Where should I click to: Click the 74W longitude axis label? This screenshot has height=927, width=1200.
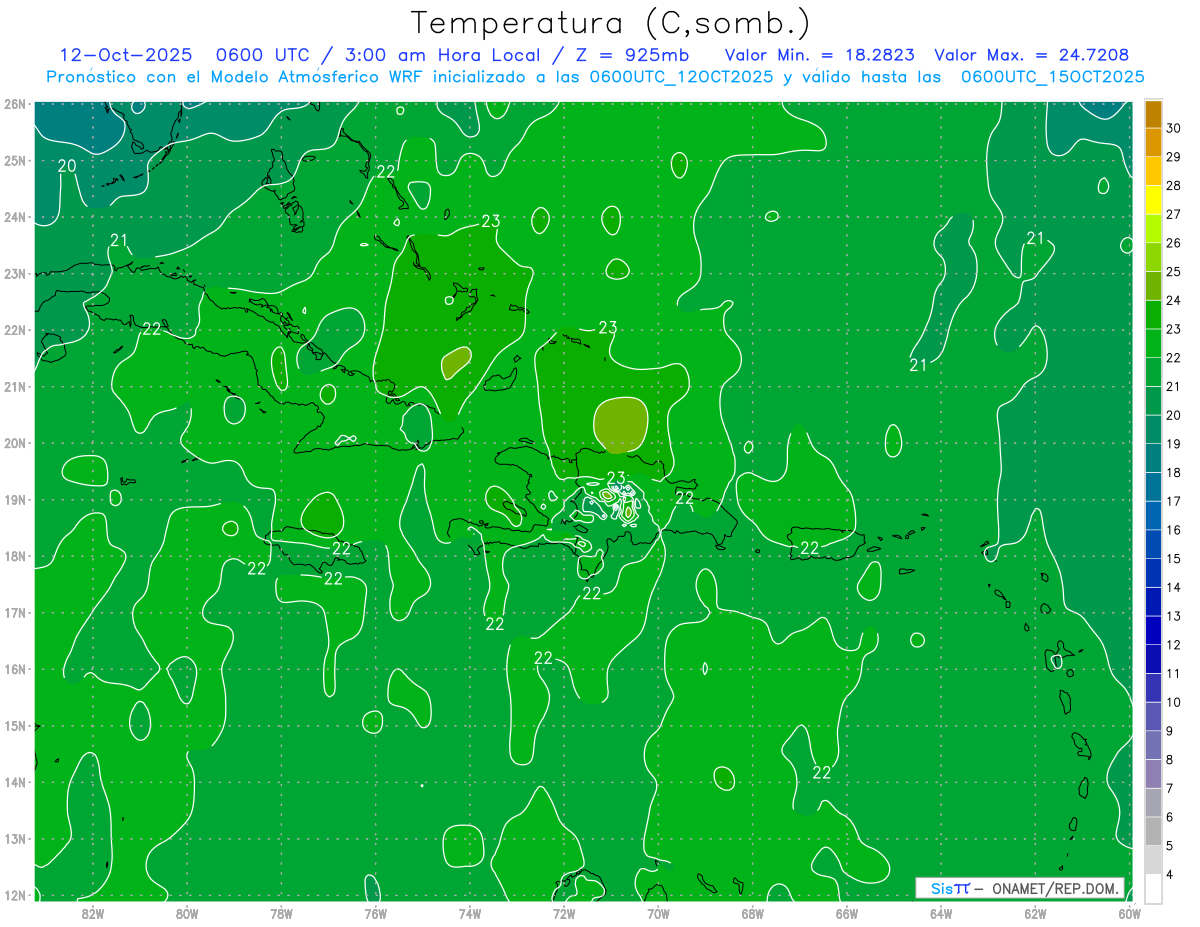tap(470, 913)
